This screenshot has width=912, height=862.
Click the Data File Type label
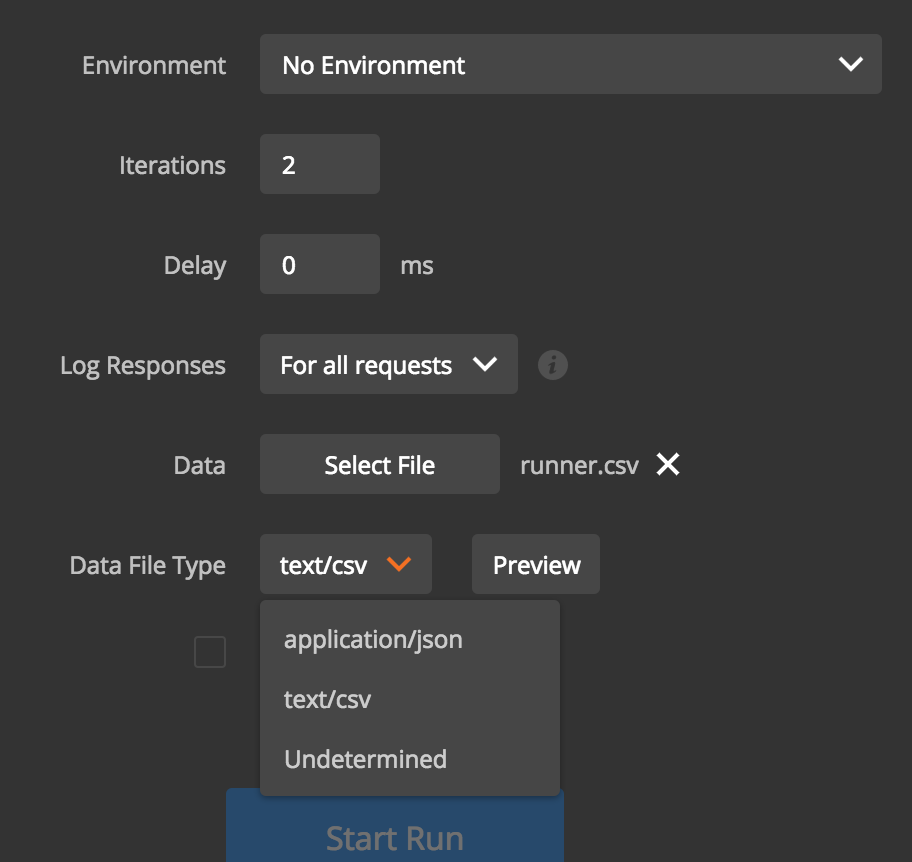(148, 565)
